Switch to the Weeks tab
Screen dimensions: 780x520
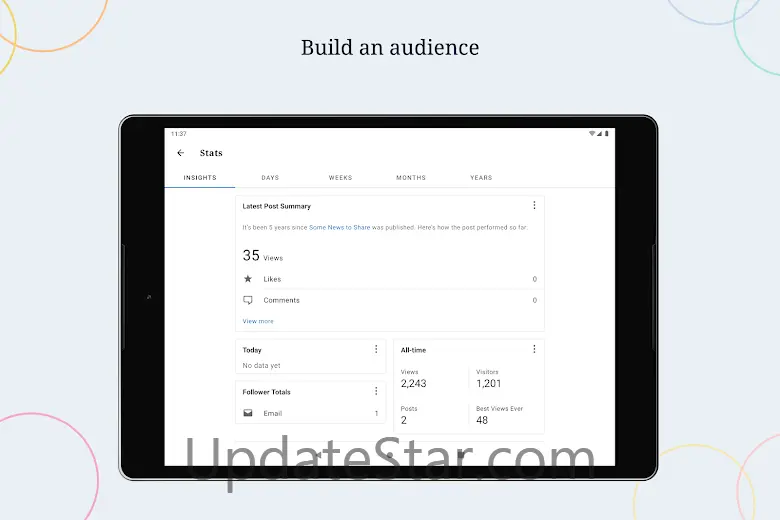pos(340,178)
